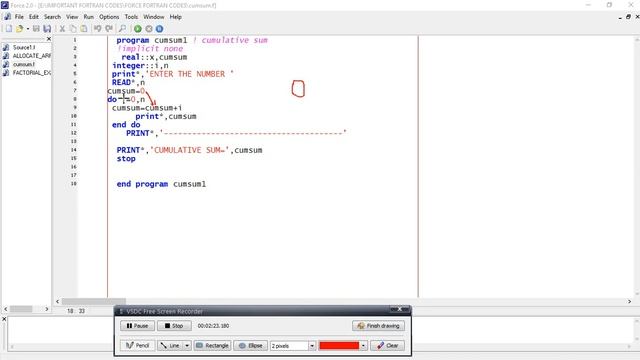
Task: Click the editor horizontal scrollbar thumb
Action: click(x=93, y=301)
